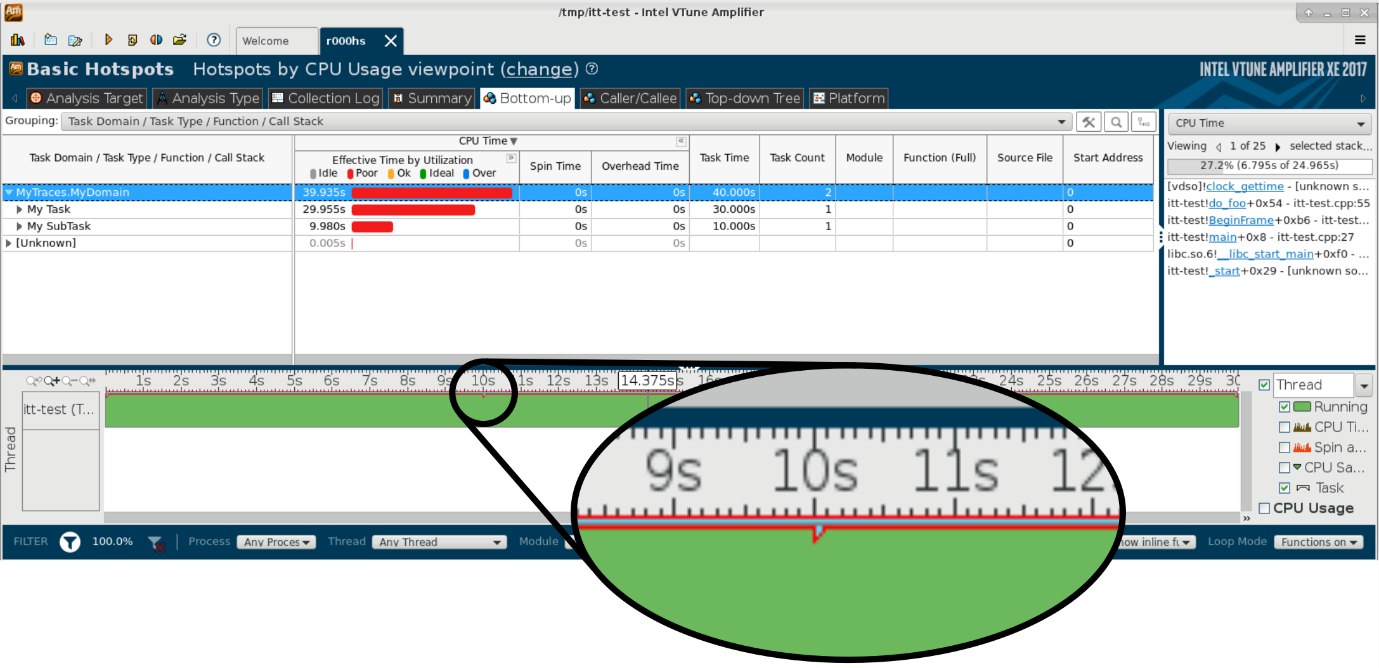The image size is (1379, 668).
Task: Uncheck the Running checkbox in the legend
Action: click(1285, 407)
